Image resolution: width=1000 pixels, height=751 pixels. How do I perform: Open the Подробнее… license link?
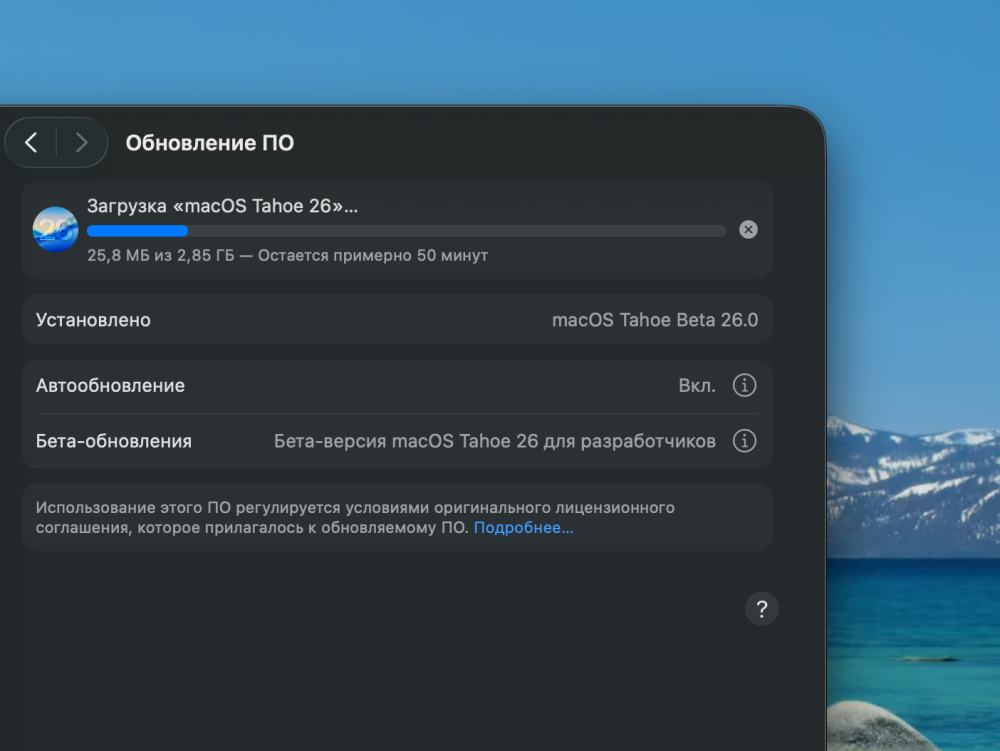pyautogui.click(x=523, y=528)
